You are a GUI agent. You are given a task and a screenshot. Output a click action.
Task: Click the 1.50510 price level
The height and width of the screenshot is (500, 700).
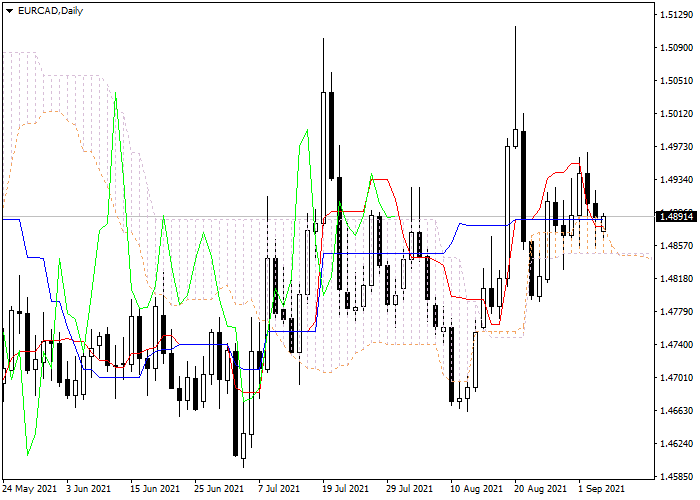pos(676,81)
